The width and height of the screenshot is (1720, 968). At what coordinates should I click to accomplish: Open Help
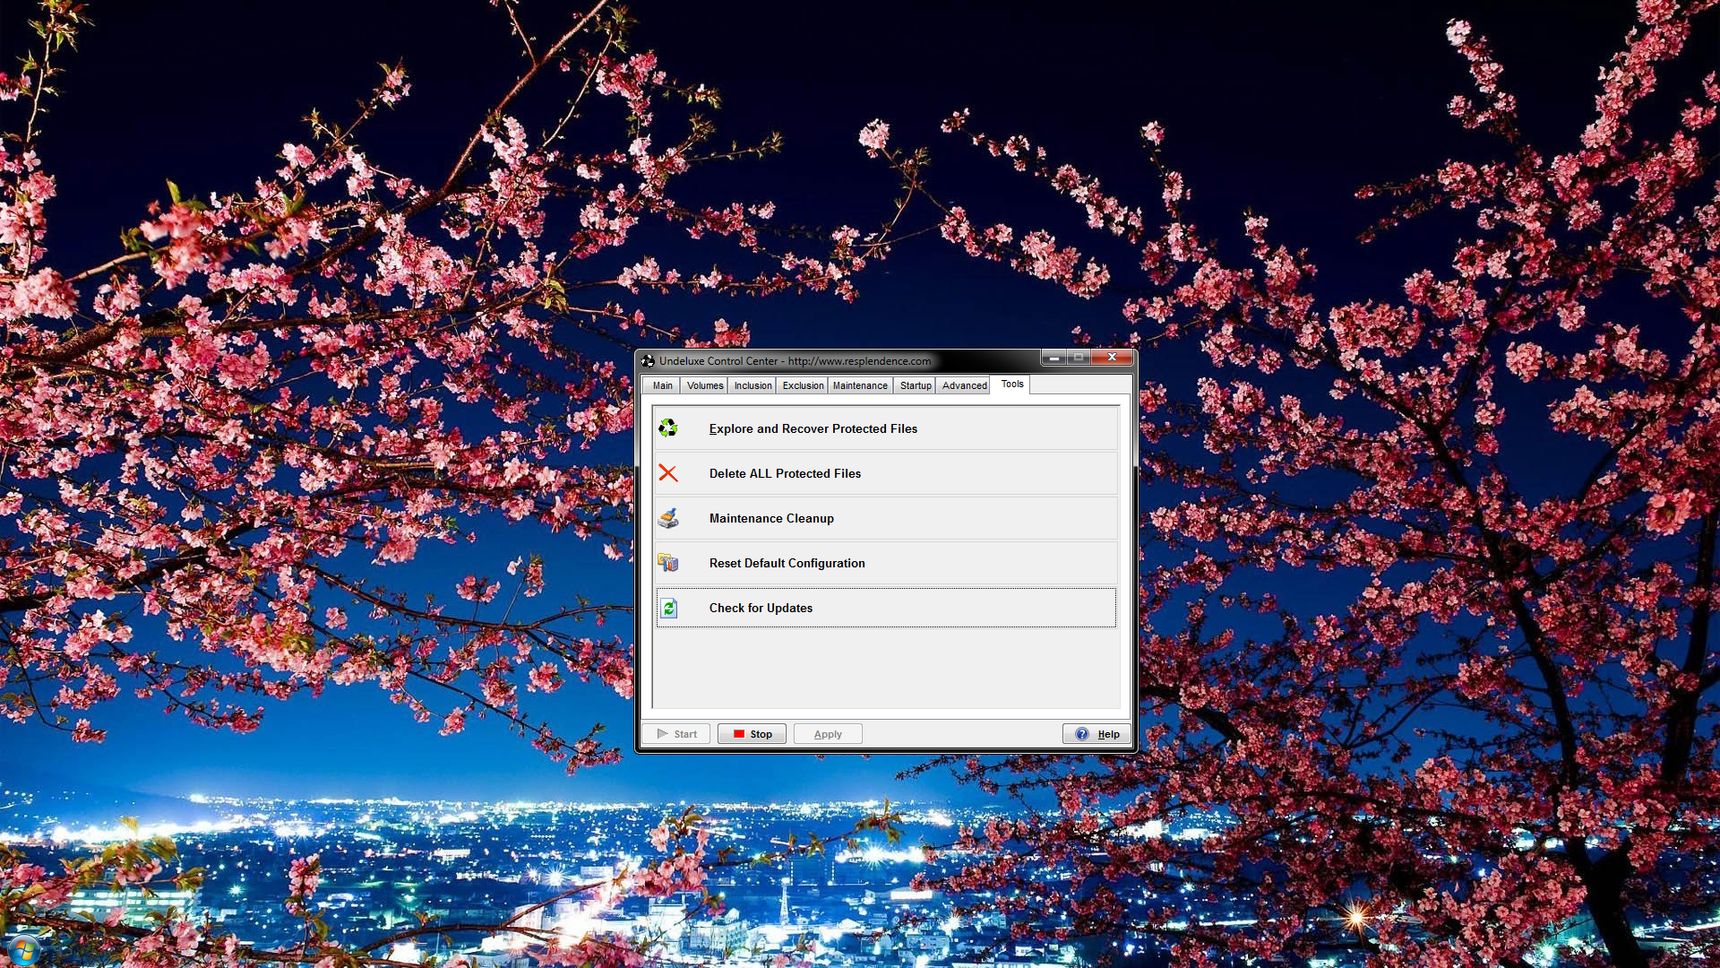(1097, 734)
